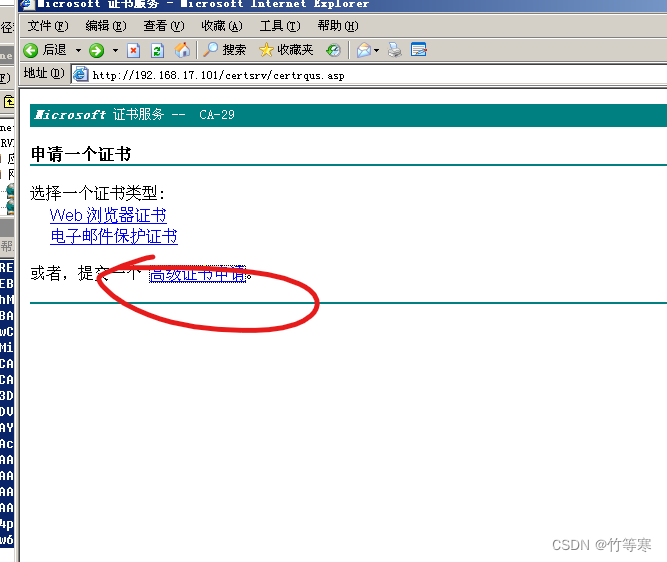Open the 文件(F) menu
667x562 pixels.
[x=48, y=26]
